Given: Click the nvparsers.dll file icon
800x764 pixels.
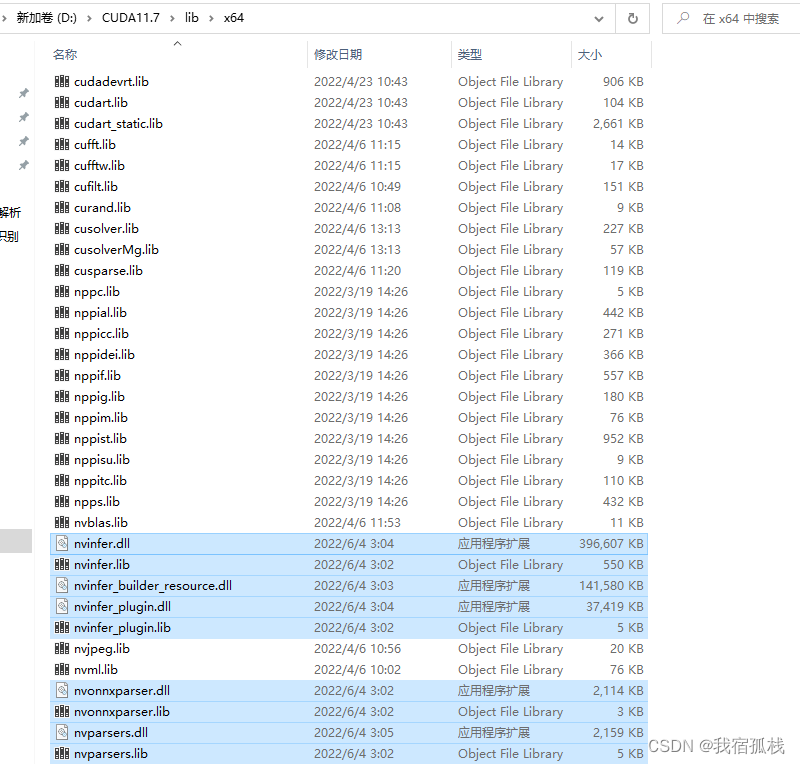Looking at the screenshot, I should coord(62,732).
